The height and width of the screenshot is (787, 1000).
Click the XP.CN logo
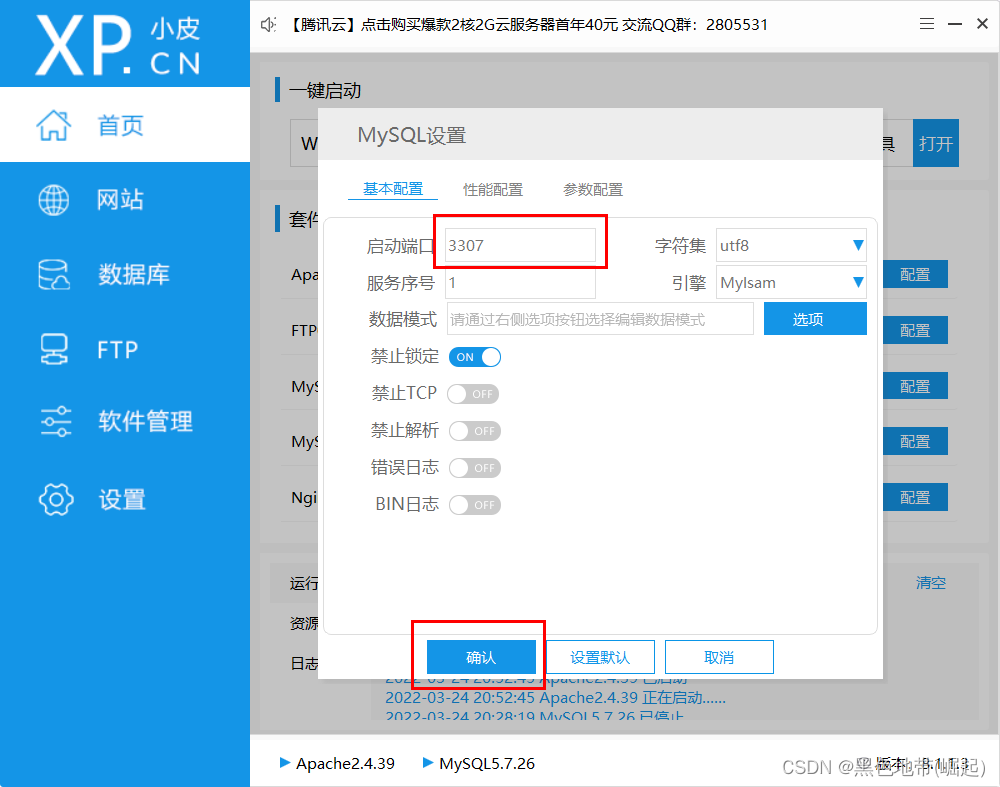point(118,45)
